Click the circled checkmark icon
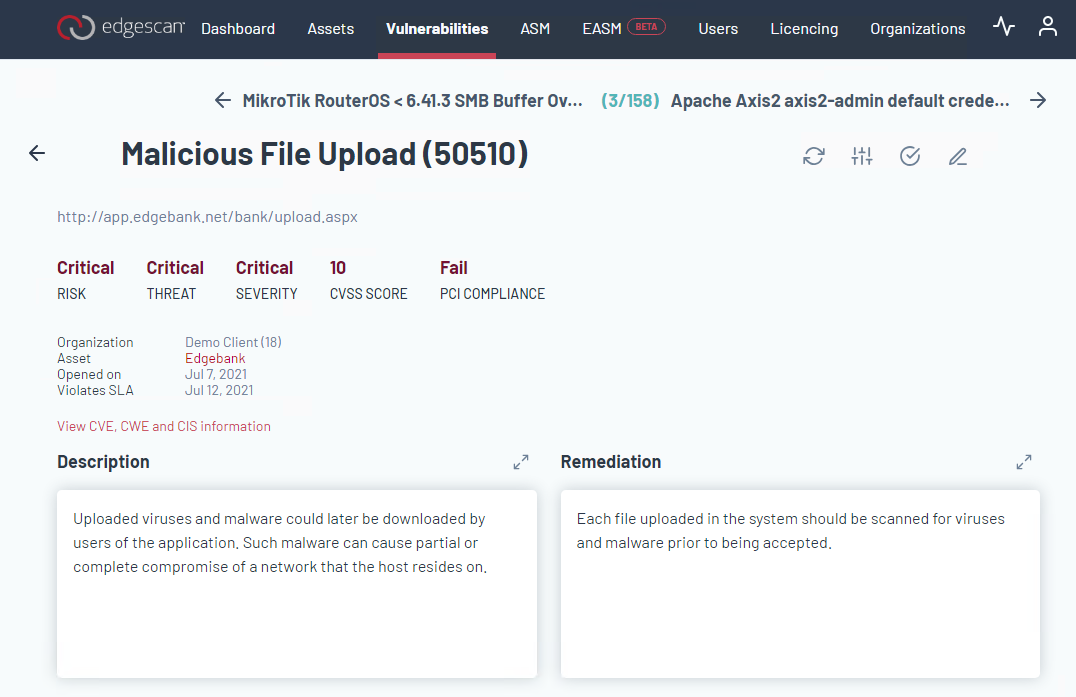Viewport: 1076px width, 697px height. point(910,156)
